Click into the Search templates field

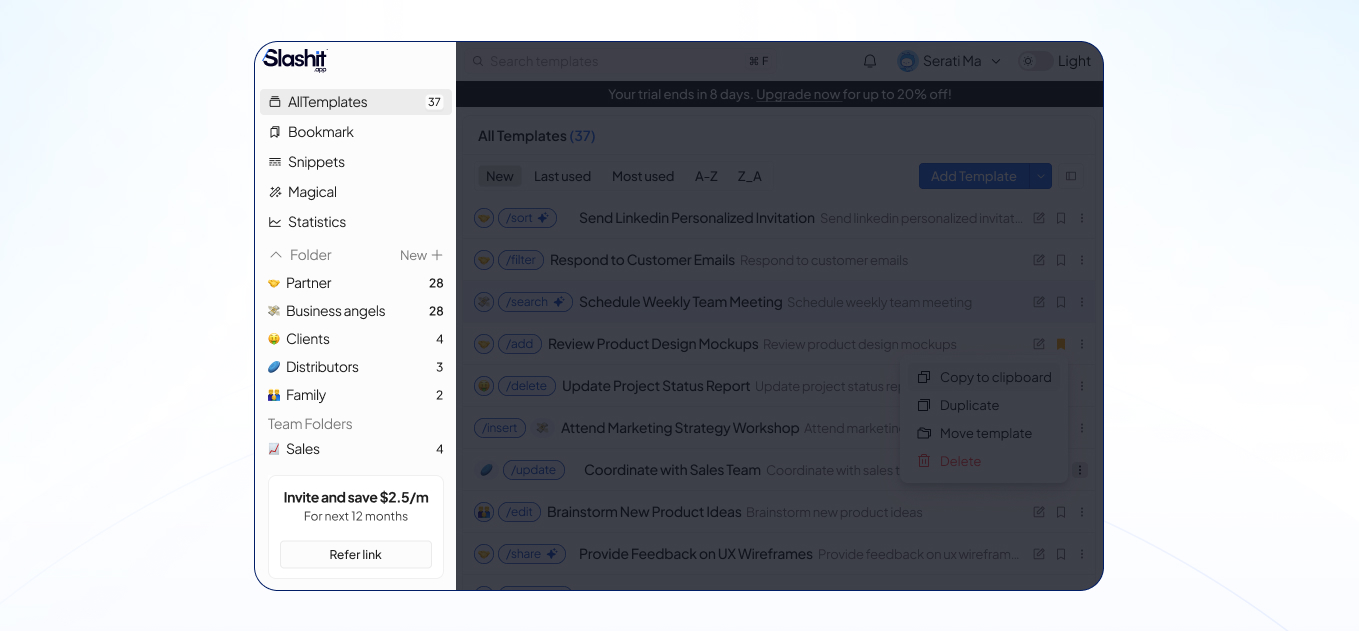pyautogui.click(x=620, y=61)
